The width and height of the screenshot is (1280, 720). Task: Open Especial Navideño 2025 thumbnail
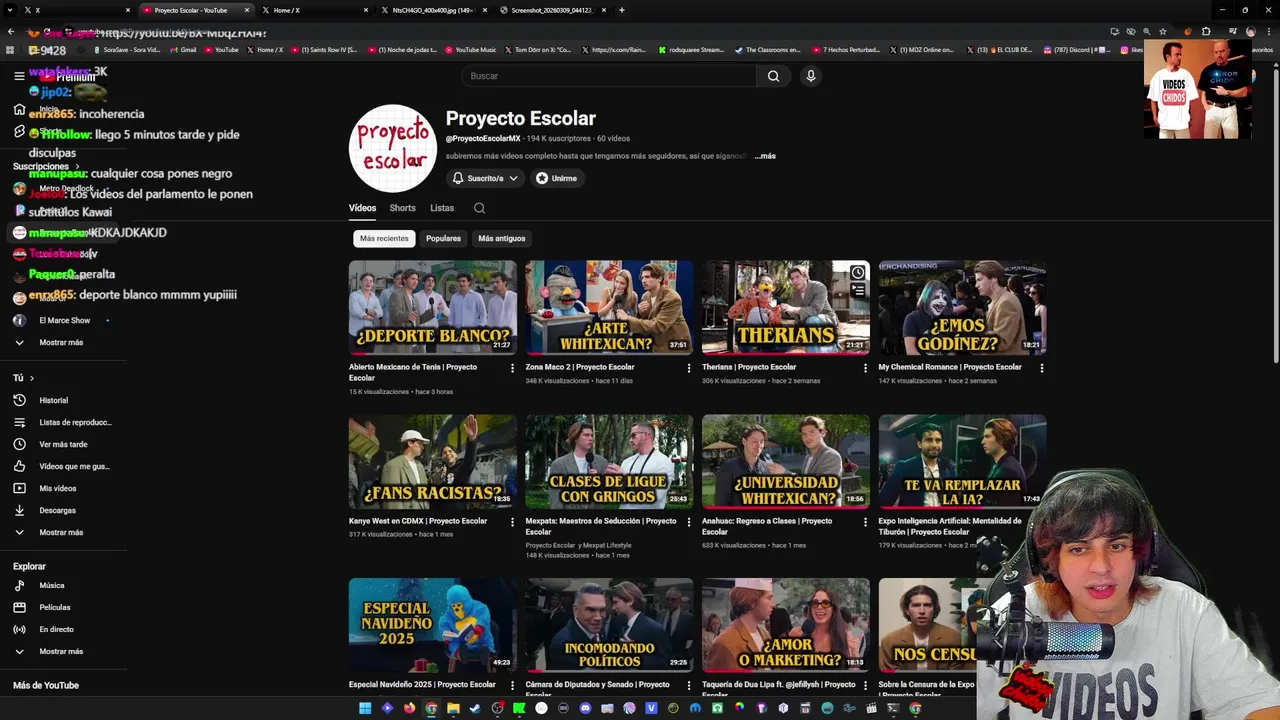[x=433, y=625]
